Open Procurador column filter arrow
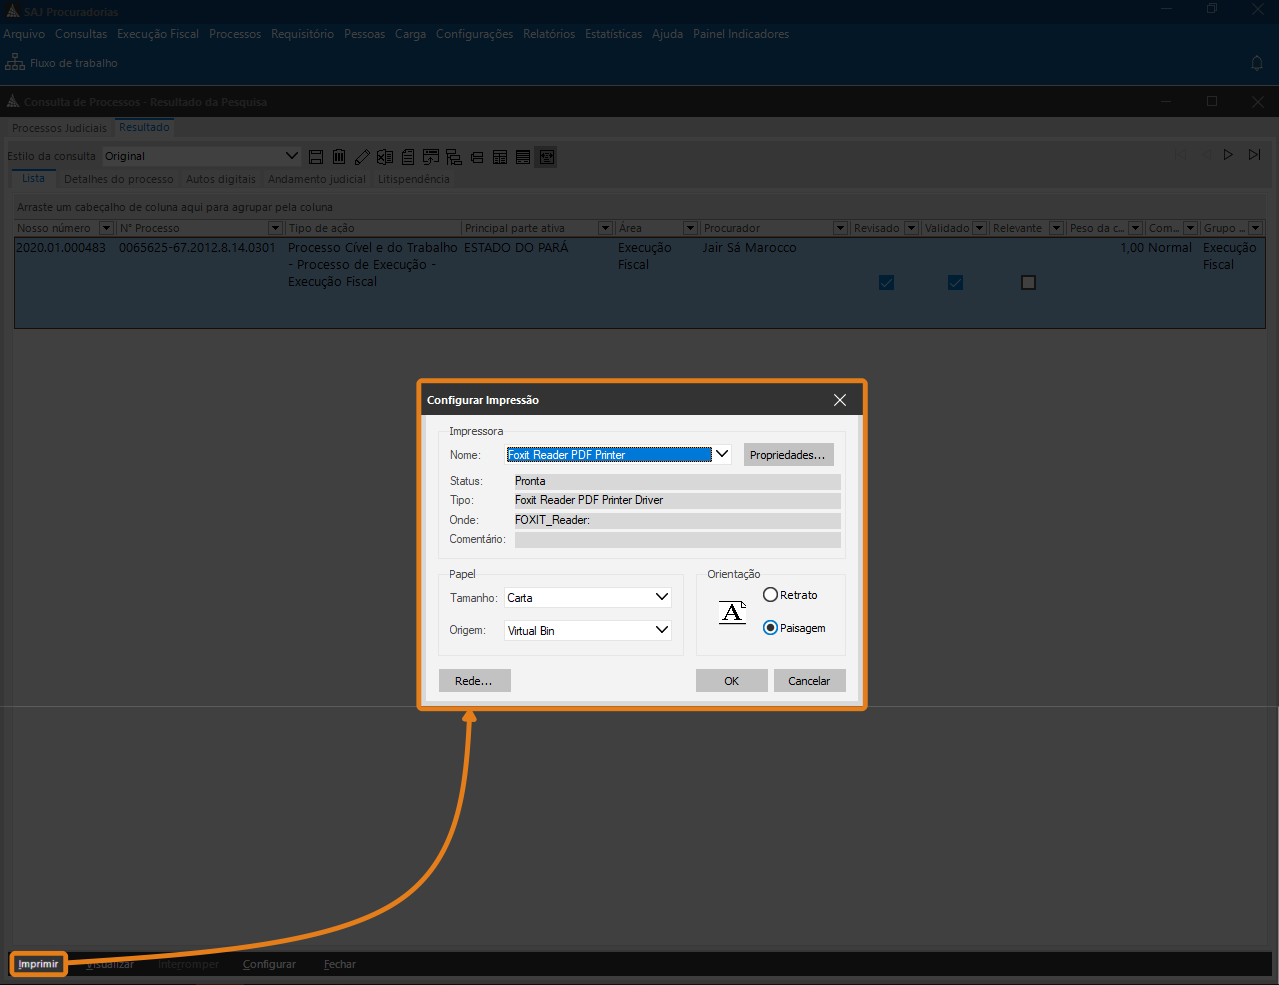Viewport: 1279px width, 985px height. point(840,228)
